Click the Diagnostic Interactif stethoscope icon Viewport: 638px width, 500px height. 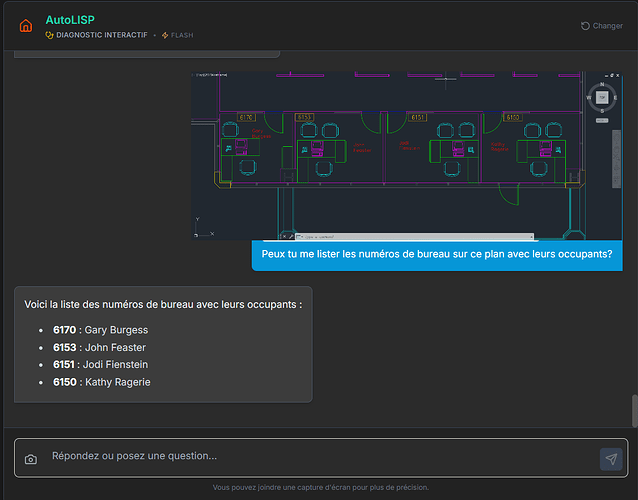[x=49, y=35]
